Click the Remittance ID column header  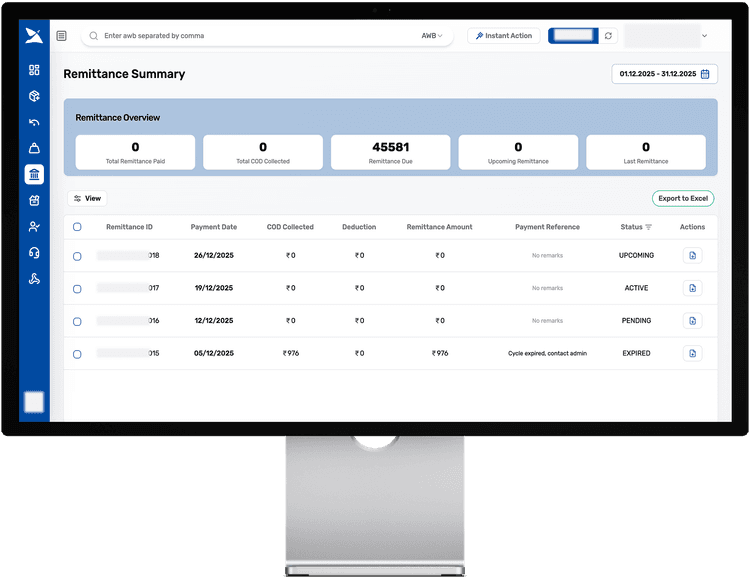(129, 227)
